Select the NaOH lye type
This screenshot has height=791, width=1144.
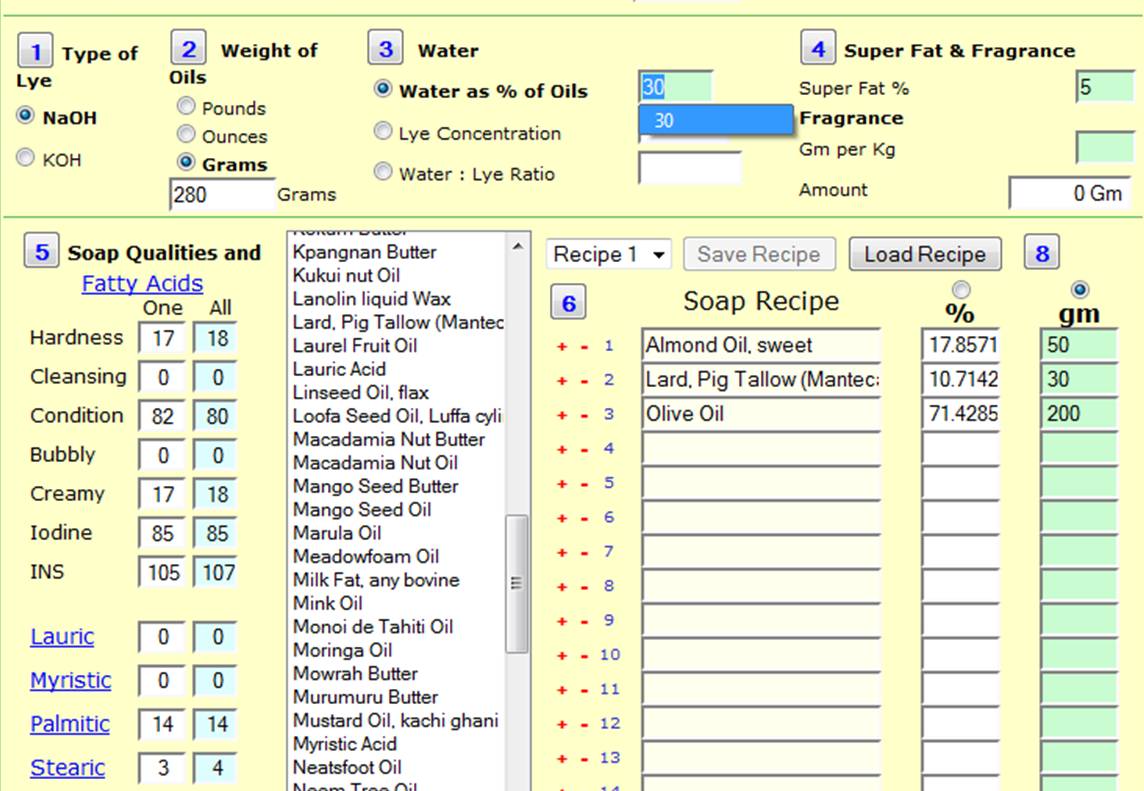(x=26, y=115)
